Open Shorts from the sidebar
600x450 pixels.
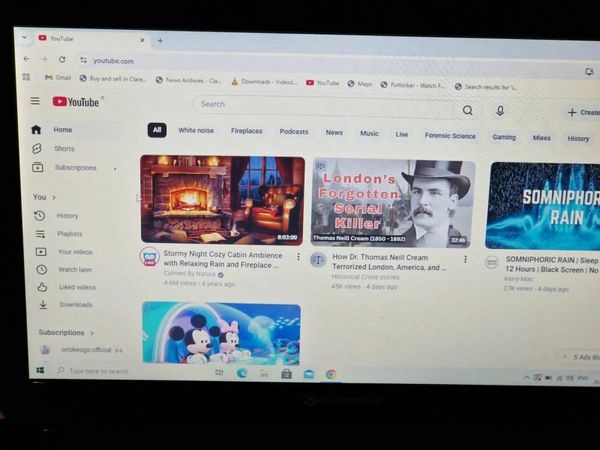coord(64,148)
